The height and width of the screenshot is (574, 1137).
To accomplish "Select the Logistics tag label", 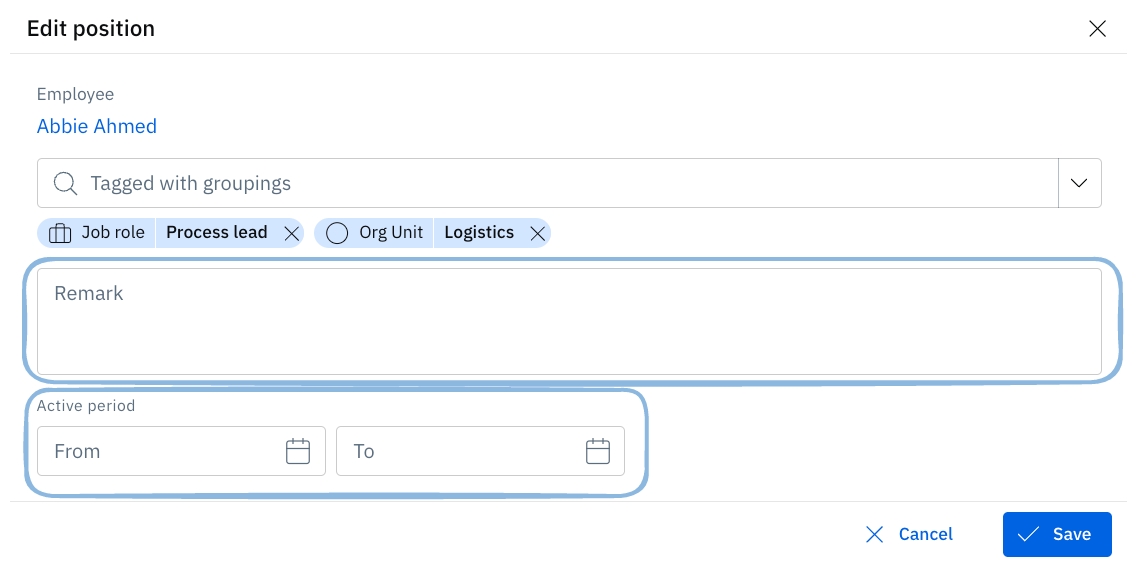I will click(479, 233).
